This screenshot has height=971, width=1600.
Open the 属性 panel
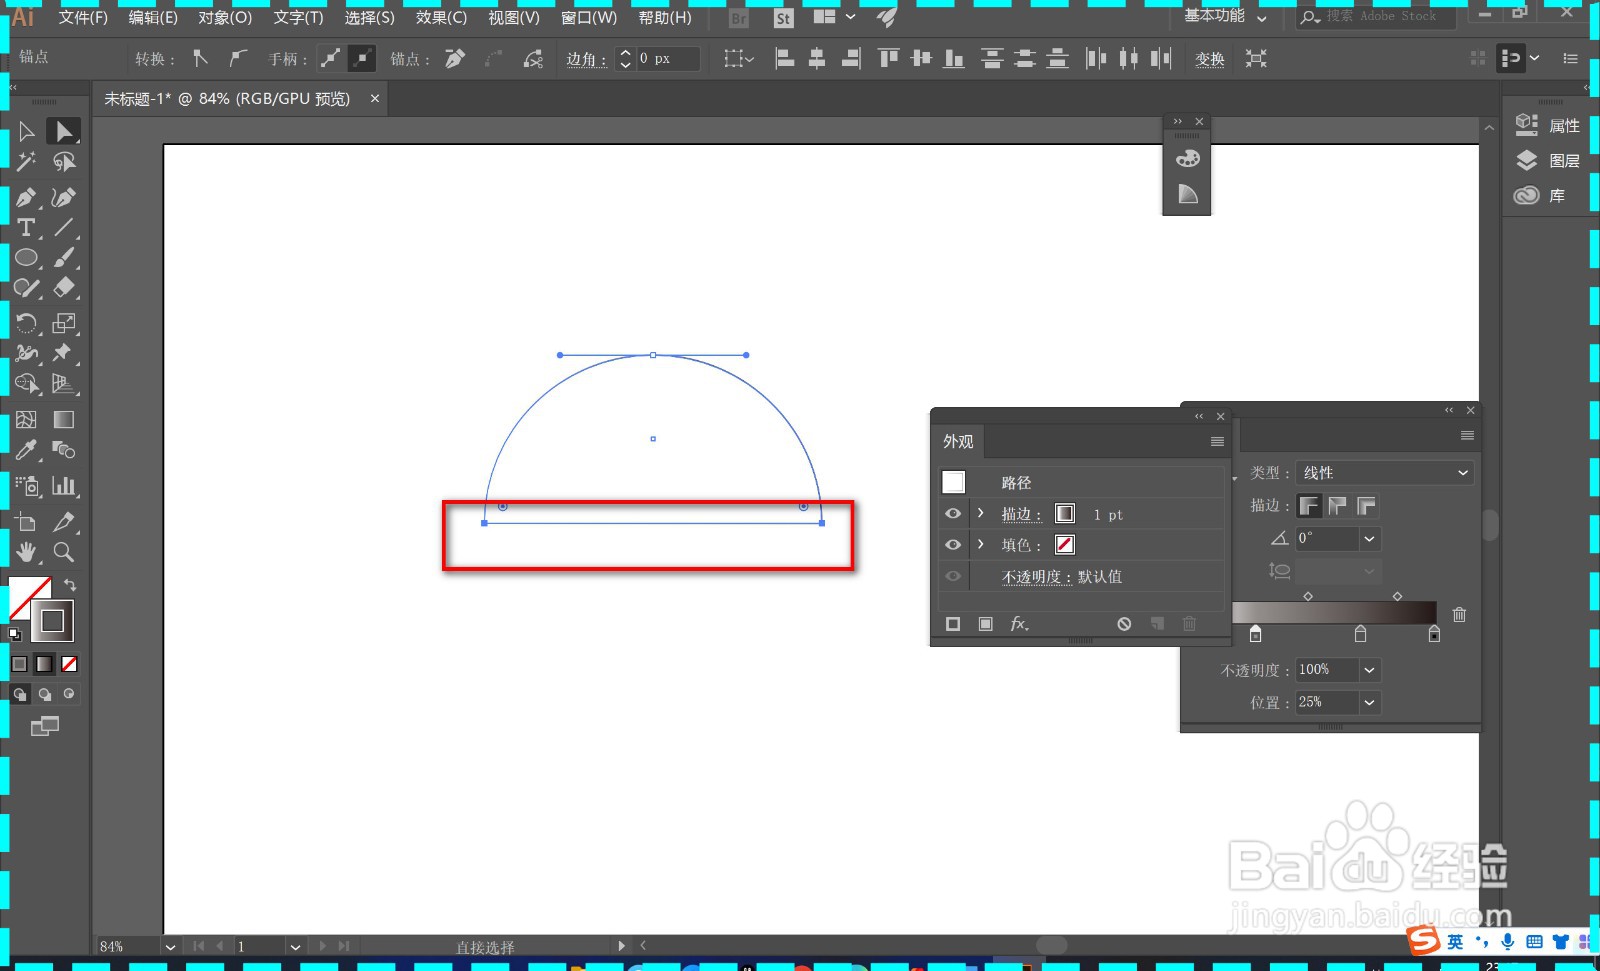click(1548, 125)
